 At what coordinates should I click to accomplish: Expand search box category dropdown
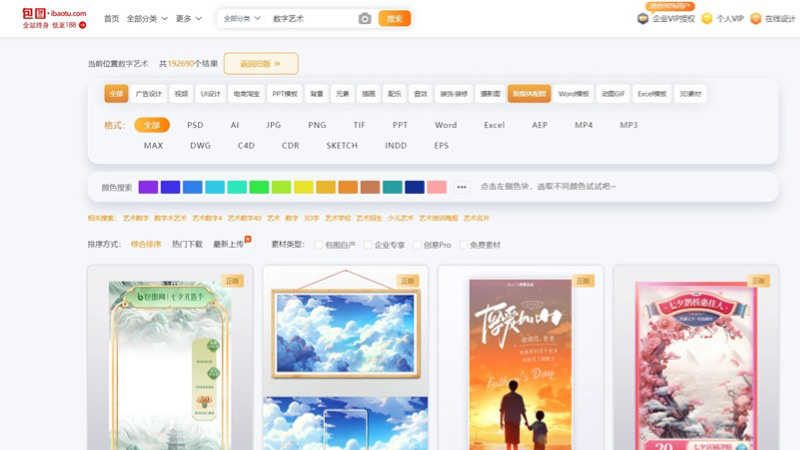(x=243, y=19)
